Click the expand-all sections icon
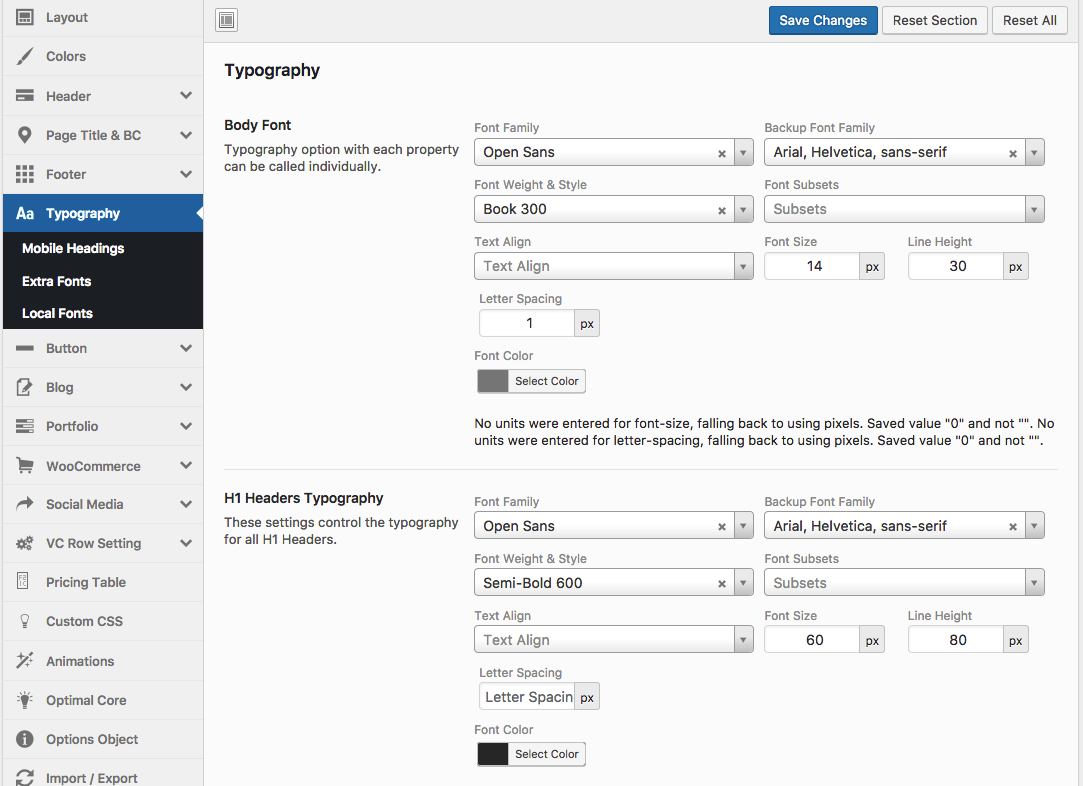Screen dimensions: 1083x786 click(226, 20)
